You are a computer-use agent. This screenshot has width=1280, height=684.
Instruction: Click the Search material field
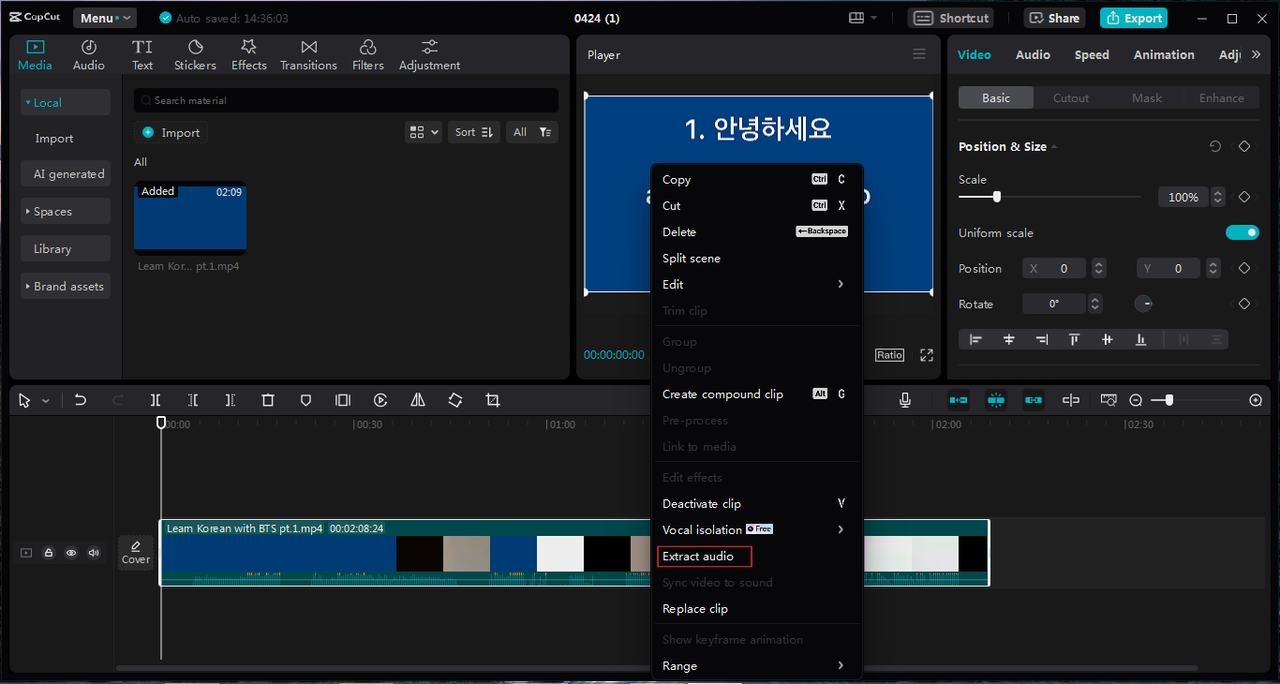346,100
